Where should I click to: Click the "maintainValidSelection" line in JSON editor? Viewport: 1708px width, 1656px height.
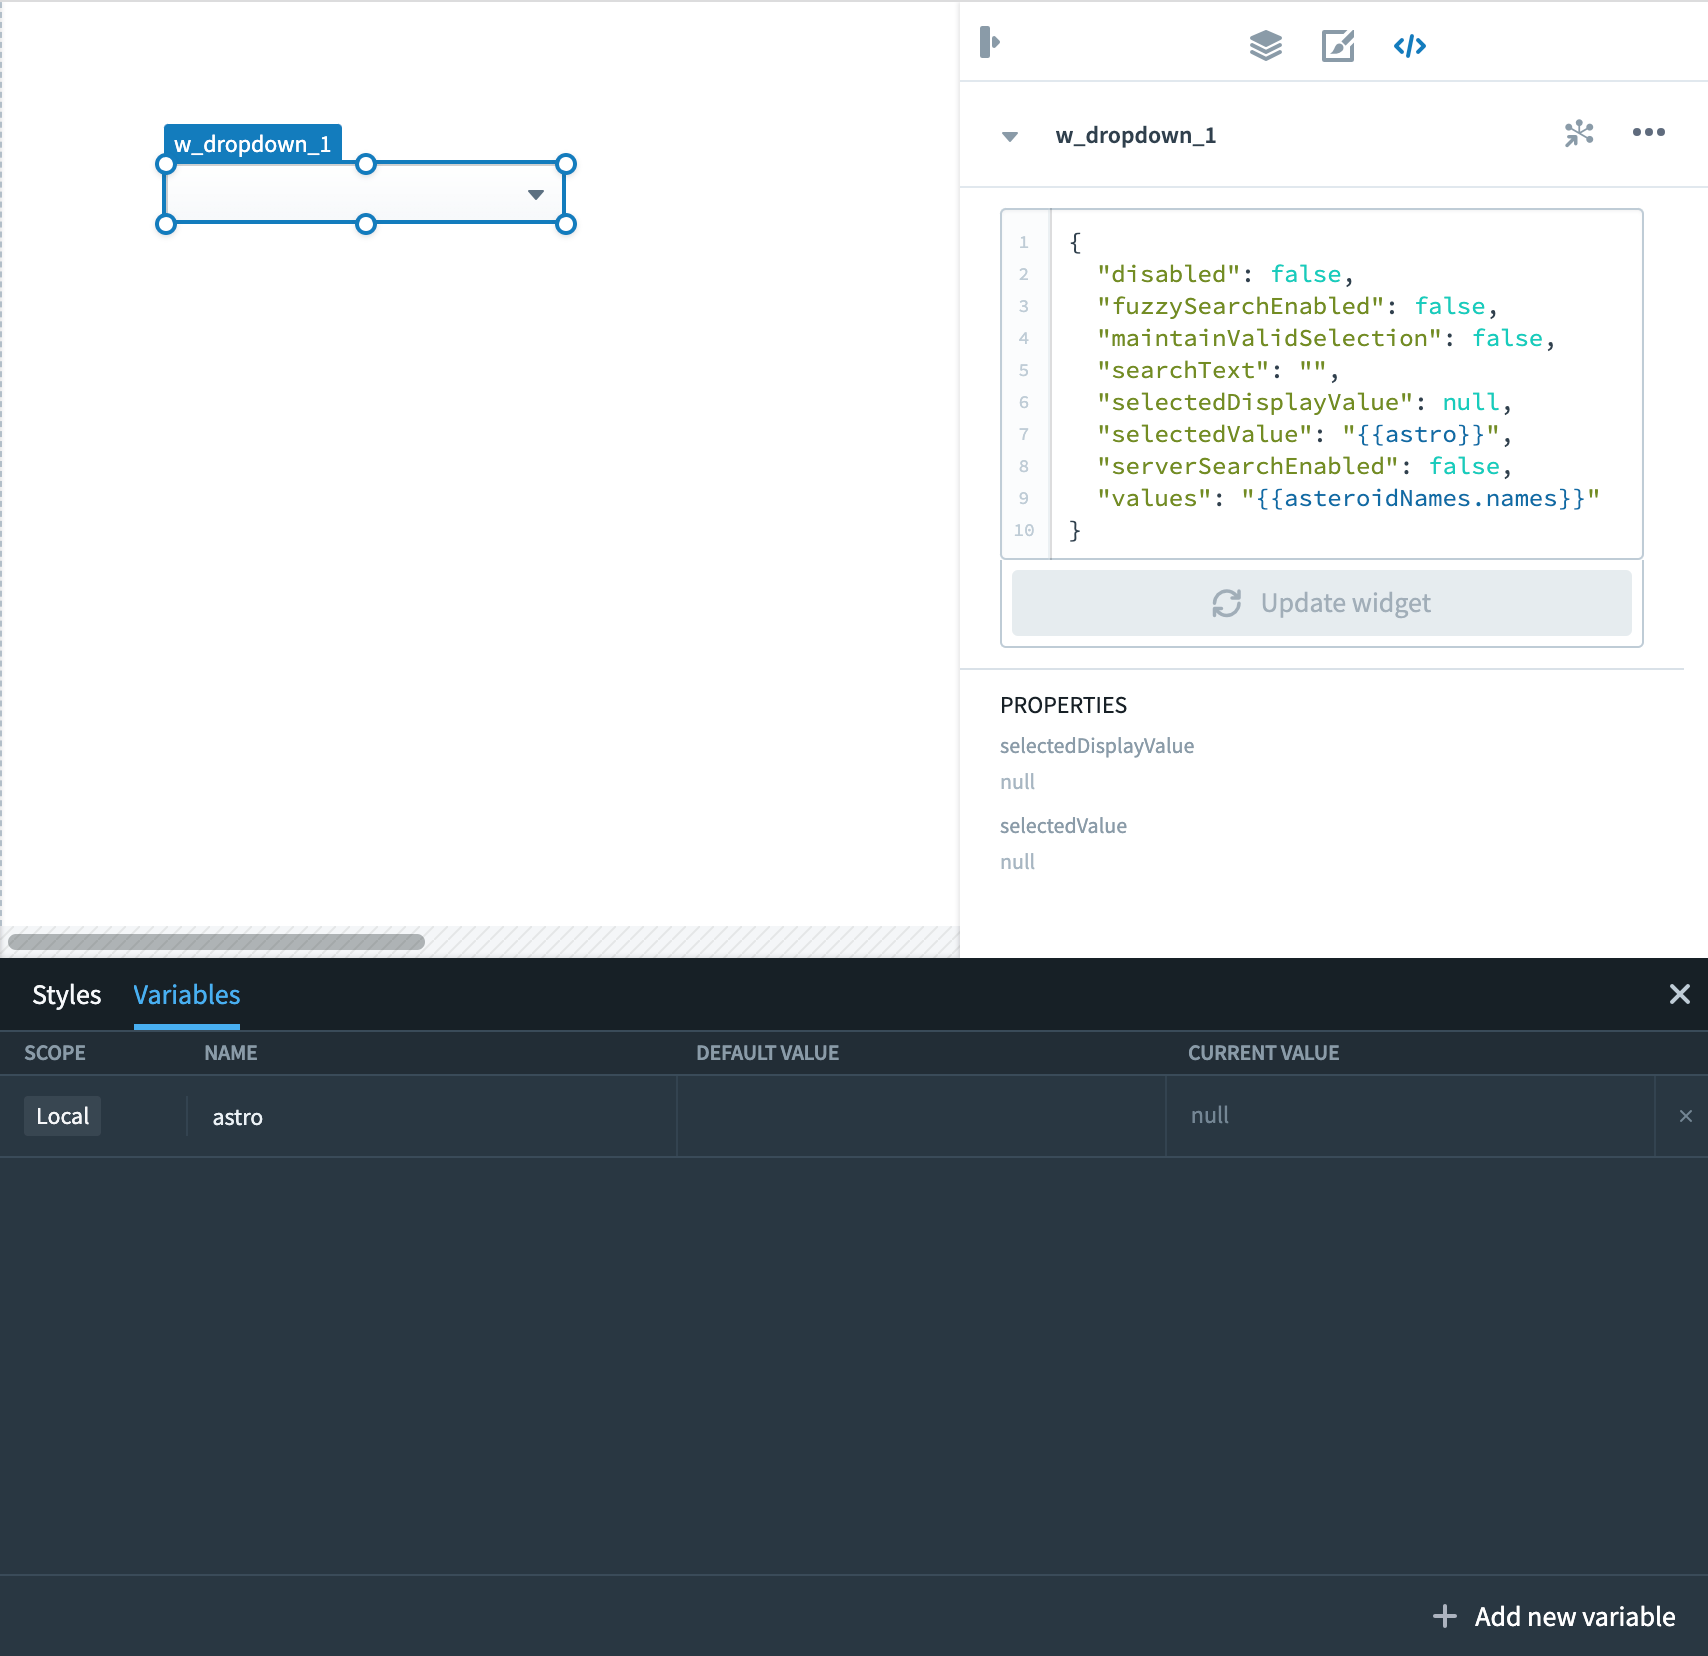(1326, 338)
